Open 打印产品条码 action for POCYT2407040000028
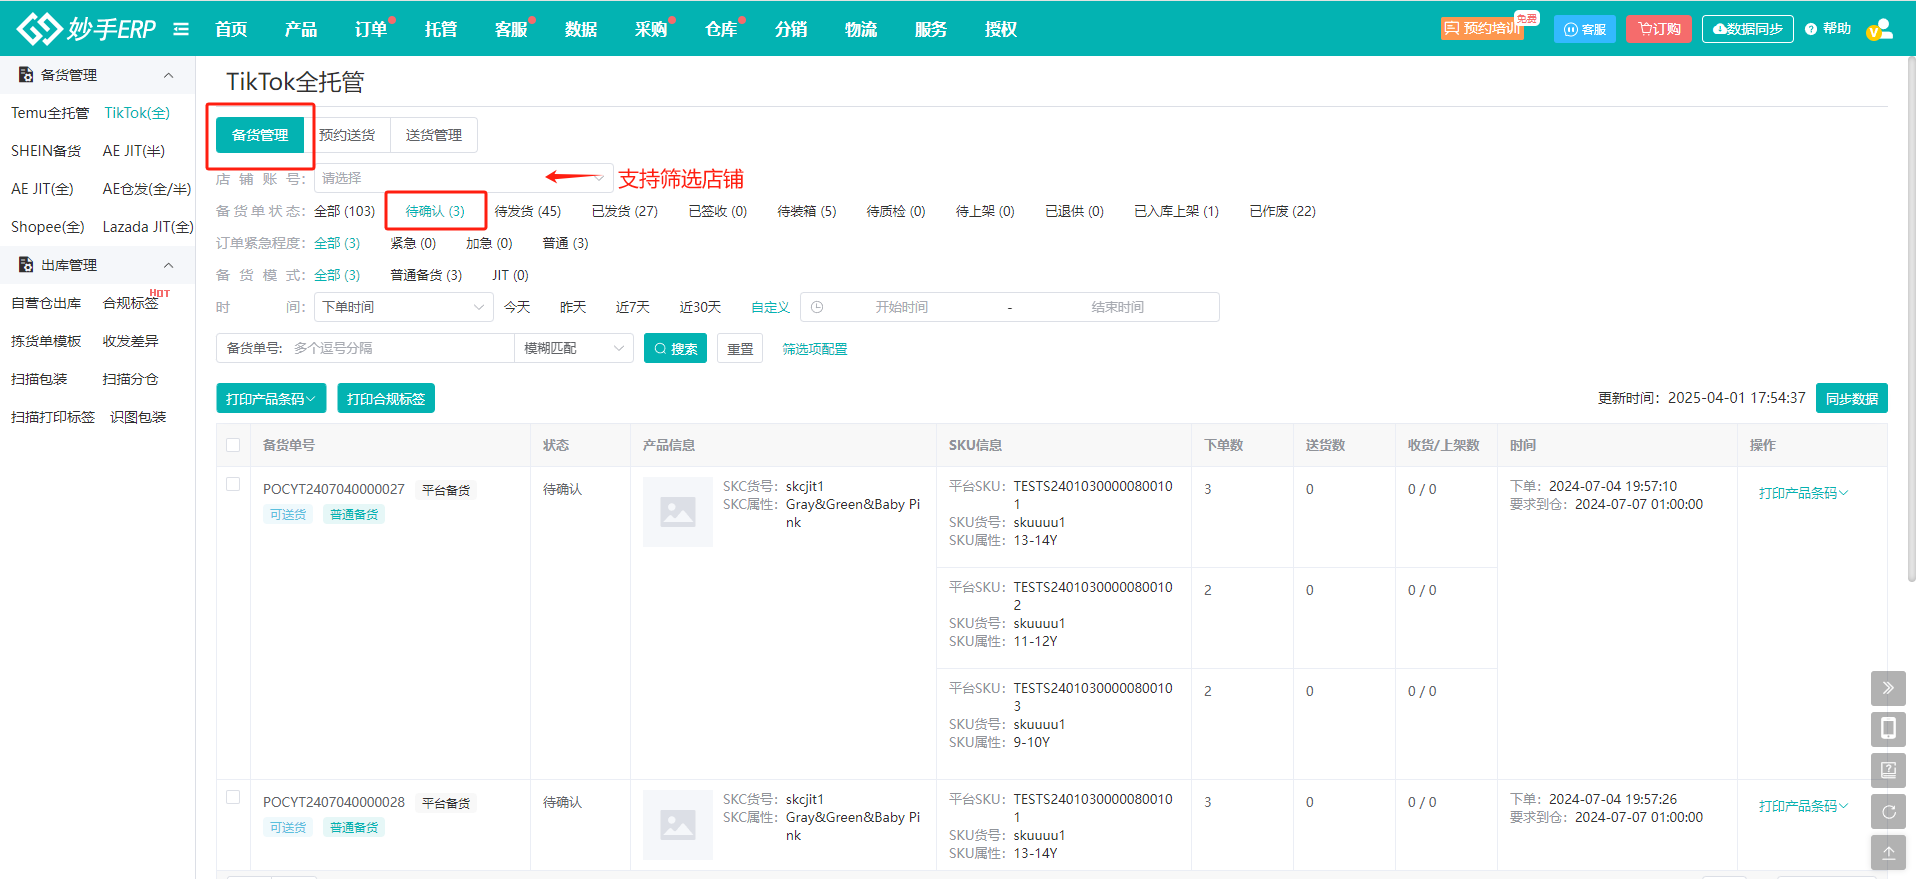Screen dimensions: 1916x879 (x=1803, y=806)
